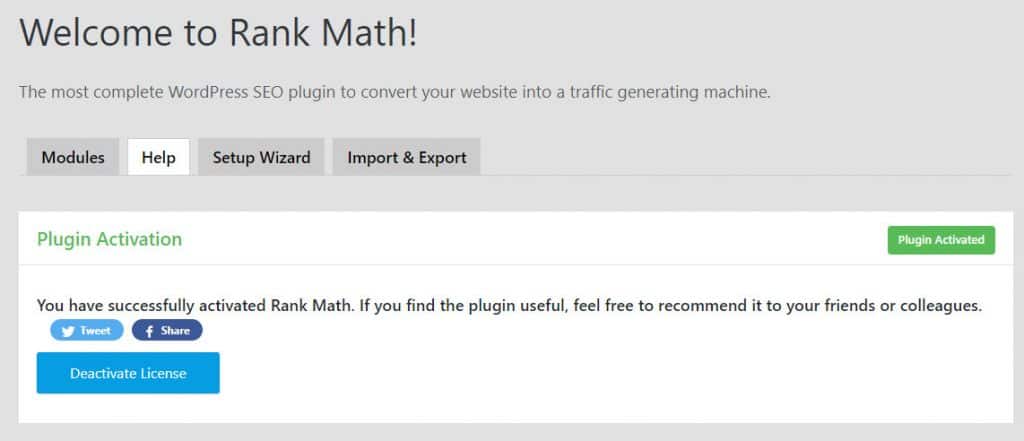Go to the Setup Wizard tab
This screenshot has height=441, width=1024.
261,157
